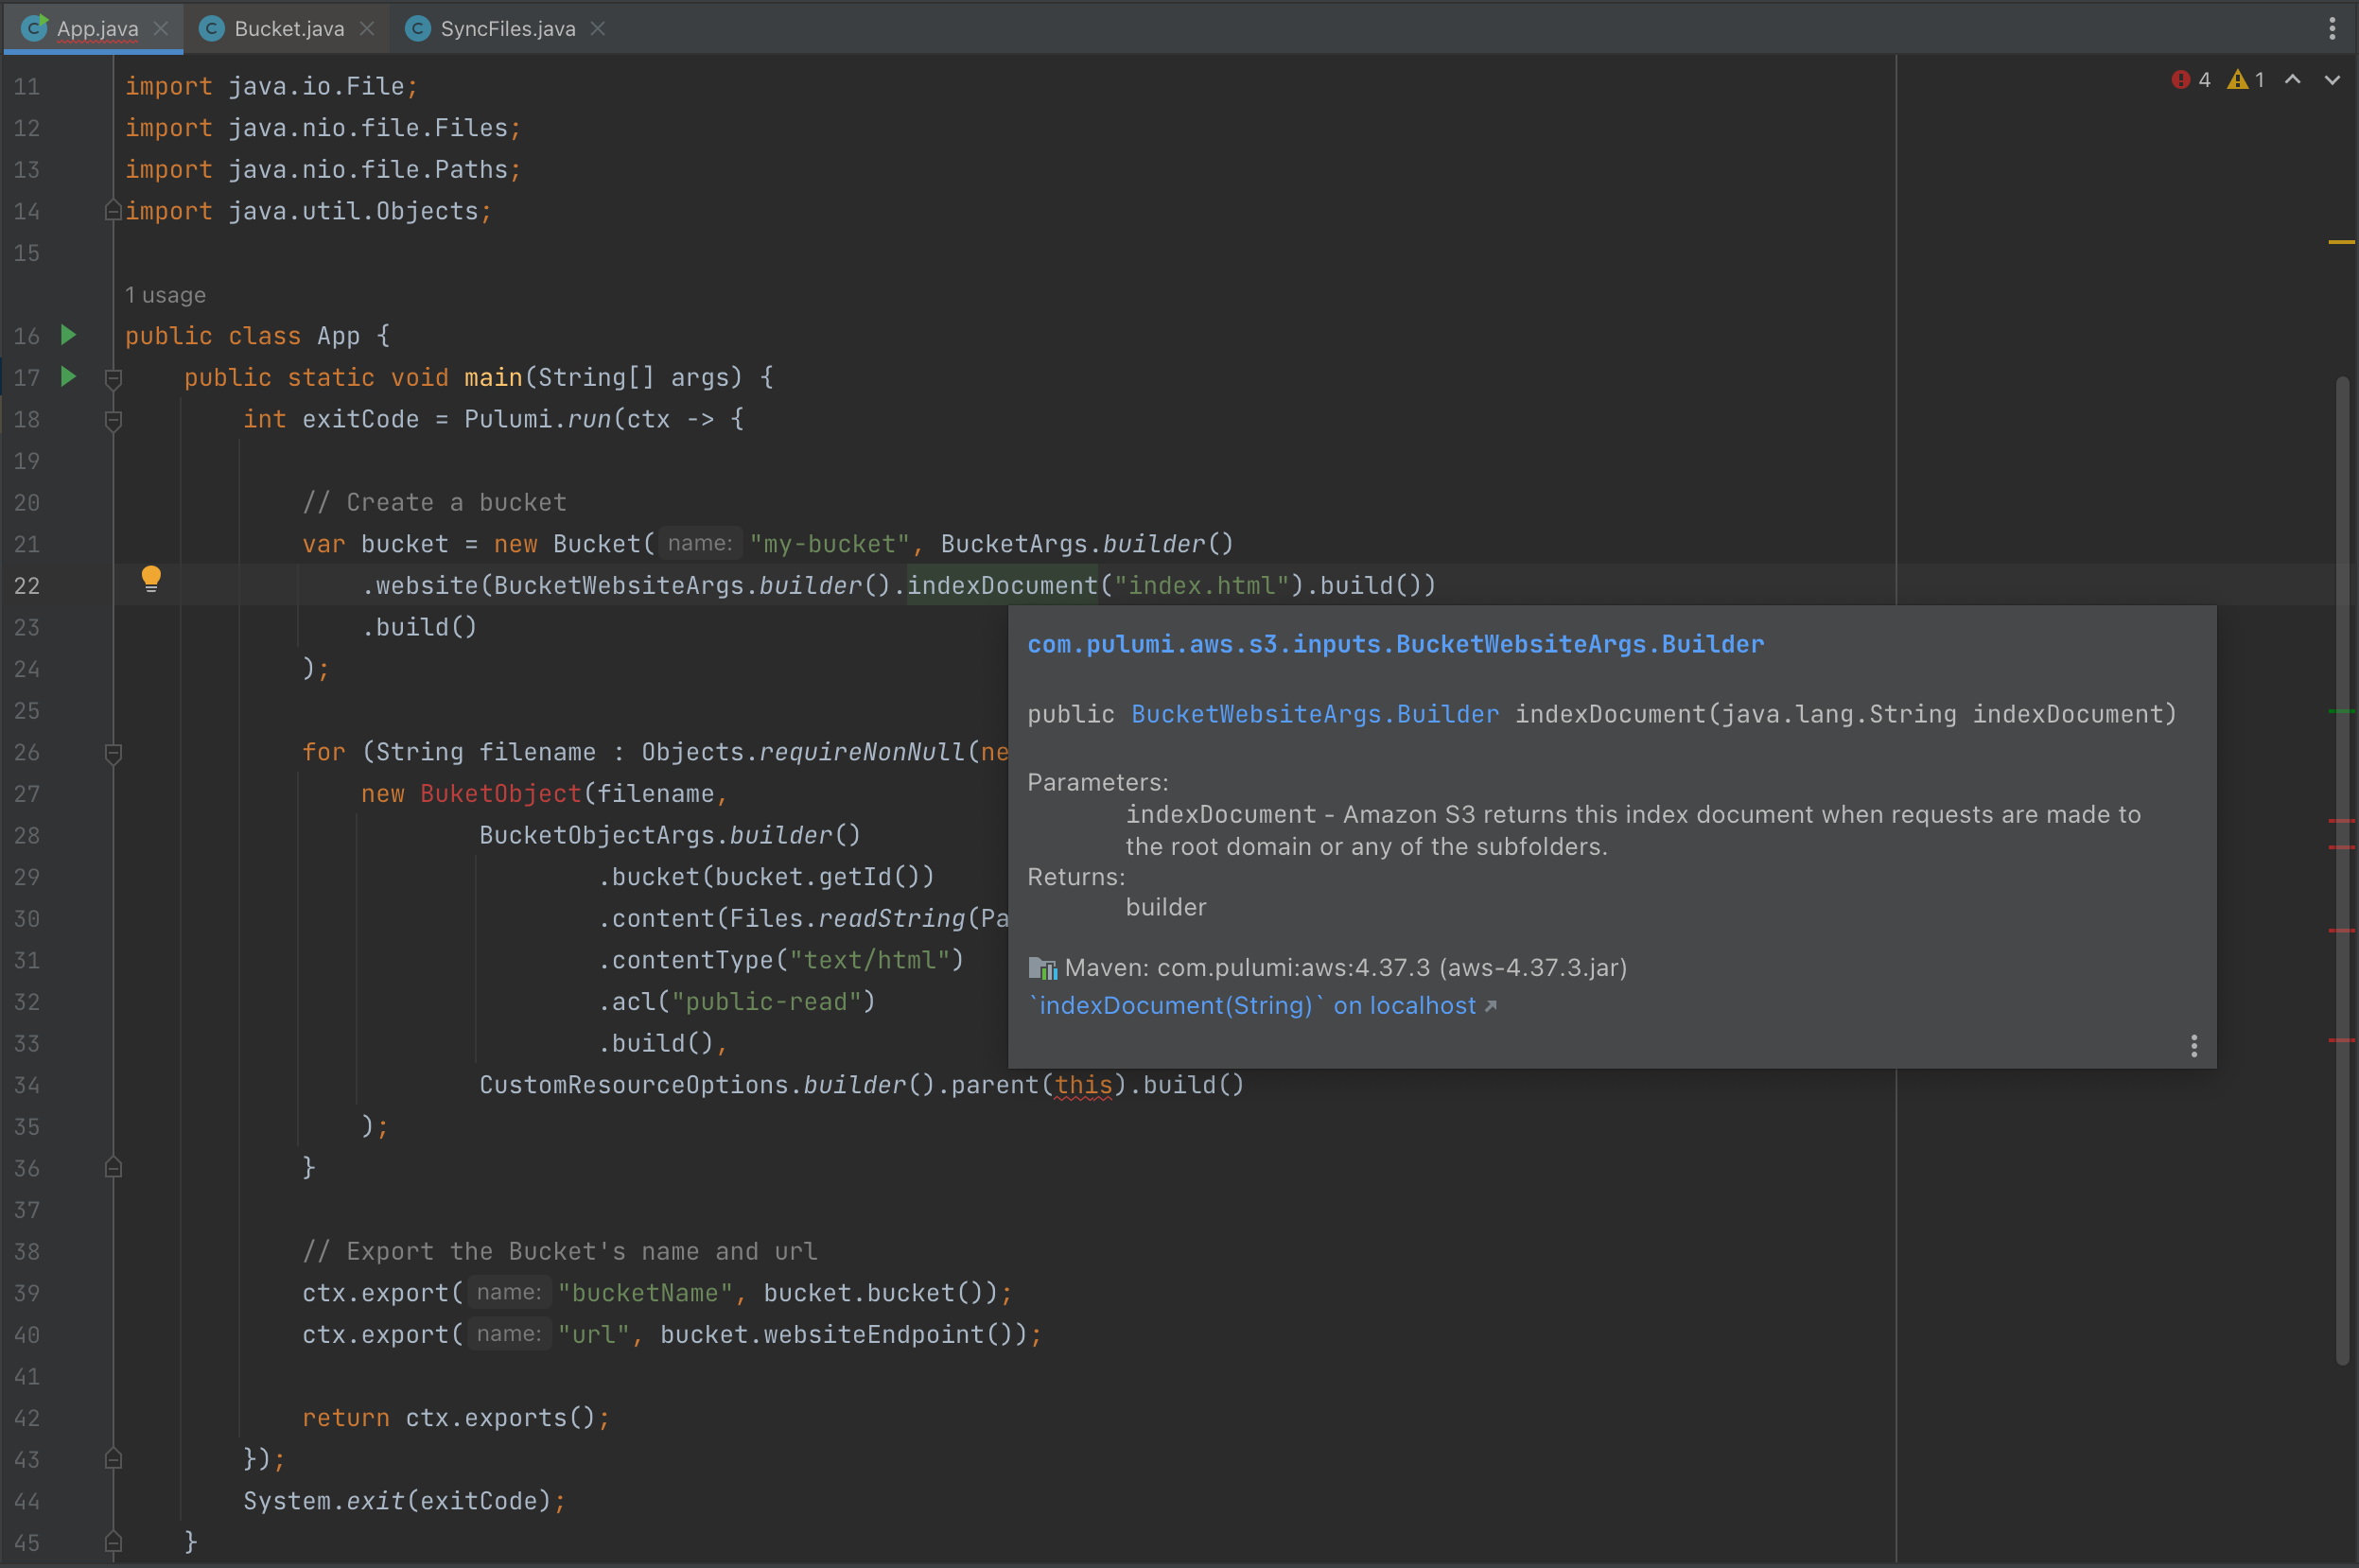Switch to the SyncFiles.java tab

click(507, 29)
